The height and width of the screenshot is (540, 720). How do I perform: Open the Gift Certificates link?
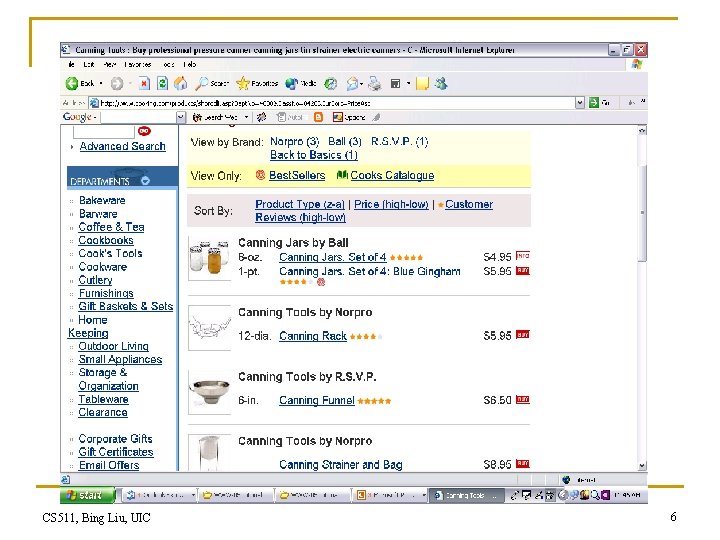click(x=116, y=451)
